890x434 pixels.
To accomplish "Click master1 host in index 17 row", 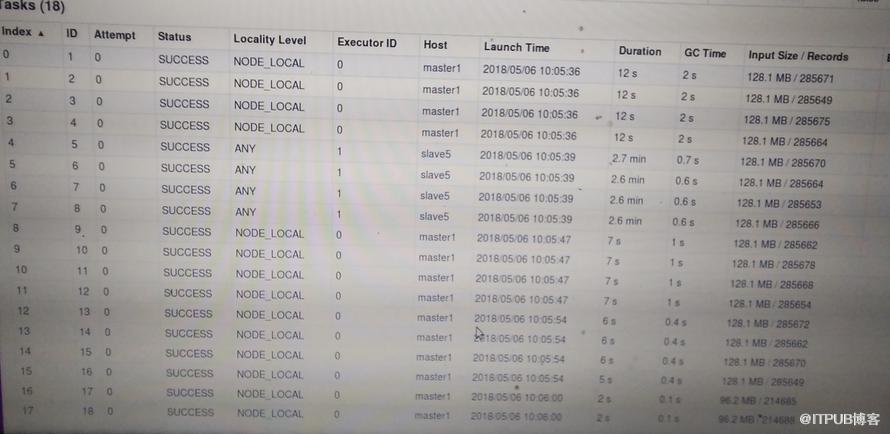I will (x=432, y=416).
